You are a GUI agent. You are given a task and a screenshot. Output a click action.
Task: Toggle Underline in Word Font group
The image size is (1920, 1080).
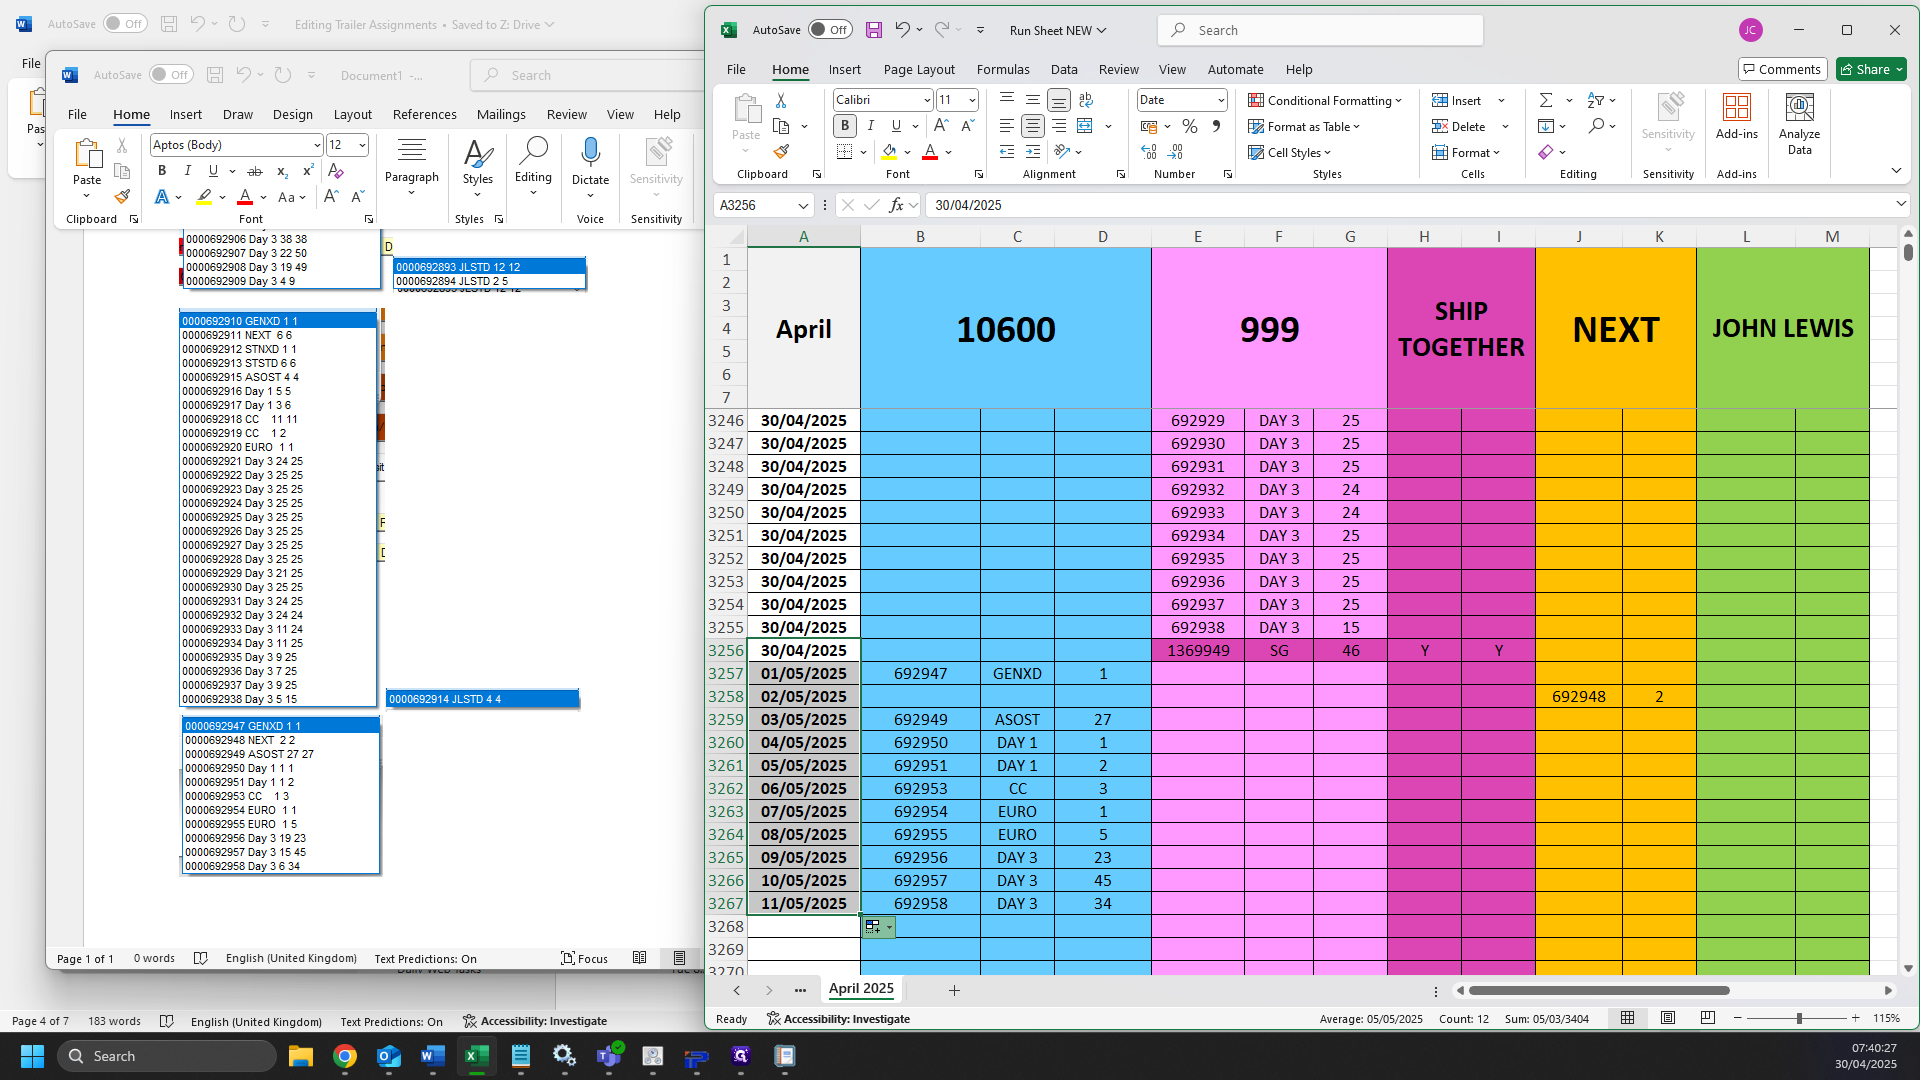tap(213, 171)
